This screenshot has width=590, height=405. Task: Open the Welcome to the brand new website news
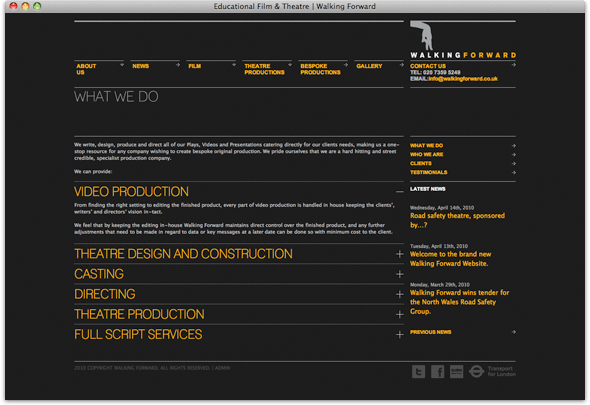click(450, 259)
